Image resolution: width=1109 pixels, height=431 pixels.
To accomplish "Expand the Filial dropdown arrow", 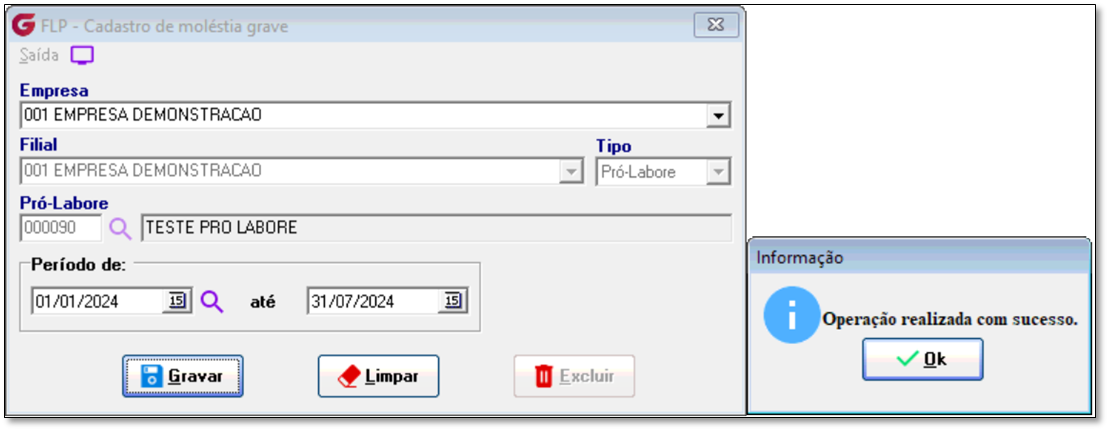I will (570, 171).
